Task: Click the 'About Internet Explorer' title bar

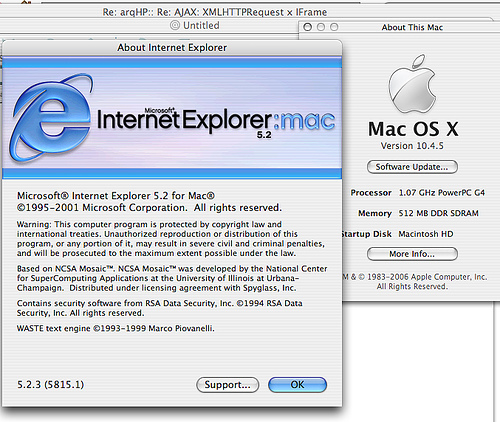Action: point(172,48)
